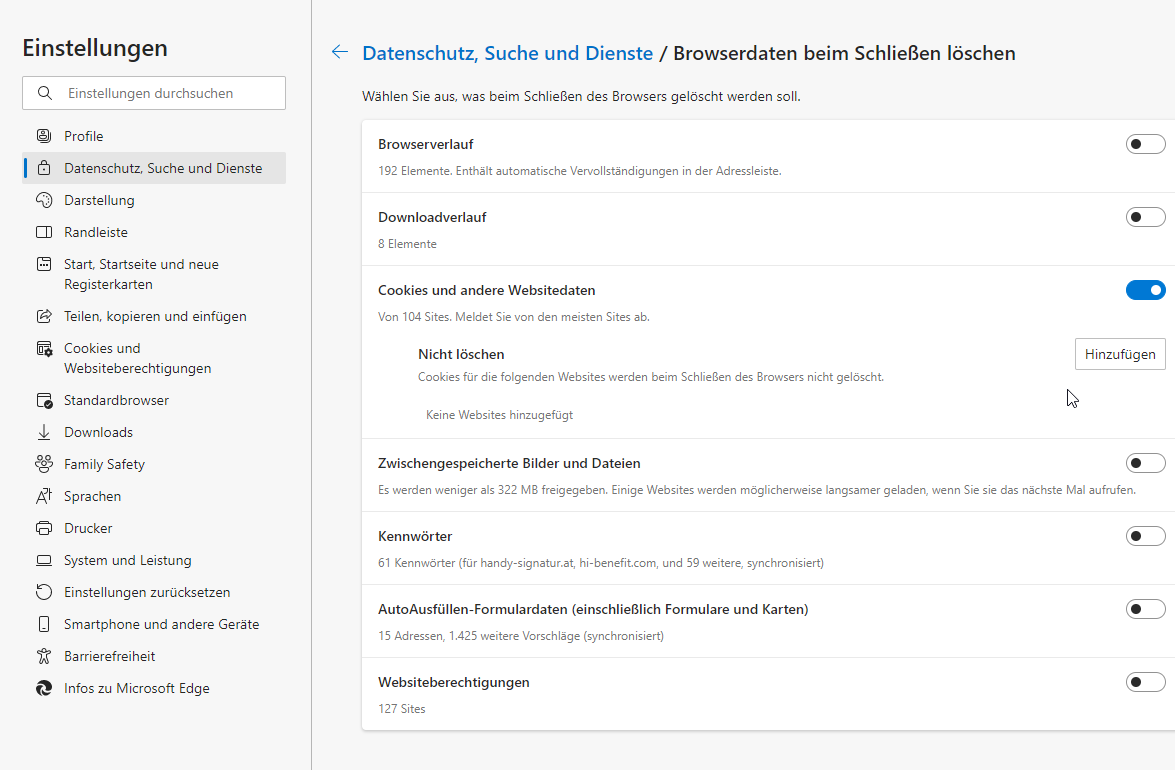Click the Downloads arrow icon in the sidebar
Screen dimensions: 1175x770
pos(44,432)
